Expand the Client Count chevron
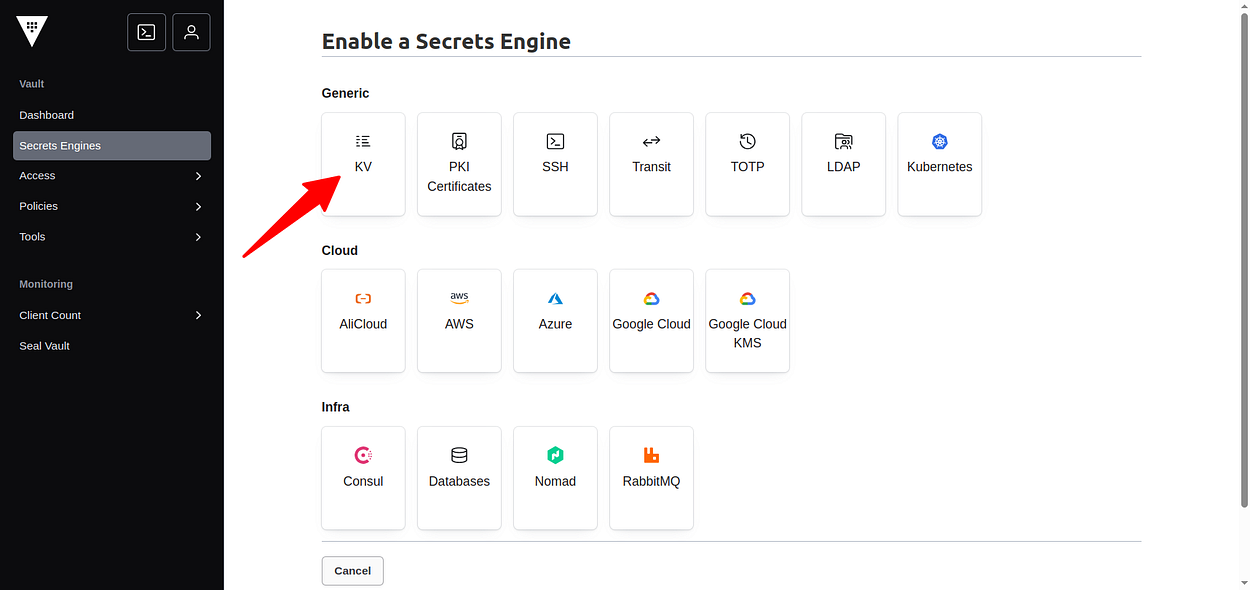The height and width of the screenshot is (590, 1250). click(x=198, y=315)
